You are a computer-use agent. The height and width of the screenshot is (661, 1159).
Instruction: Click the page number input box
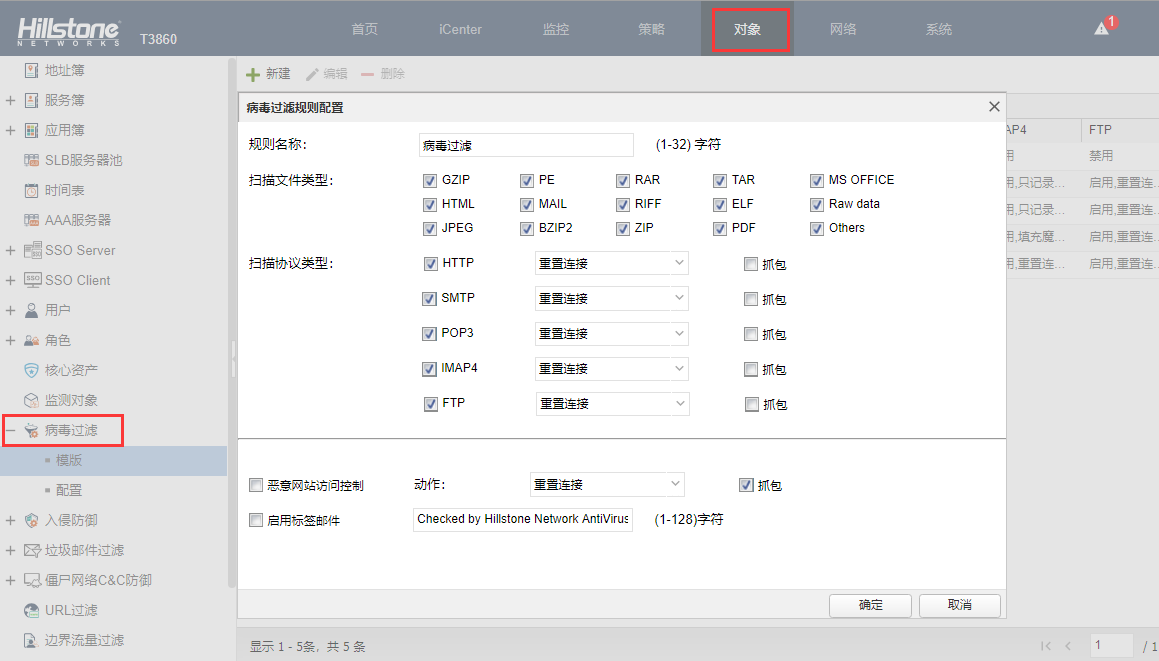click(1111, 645)
